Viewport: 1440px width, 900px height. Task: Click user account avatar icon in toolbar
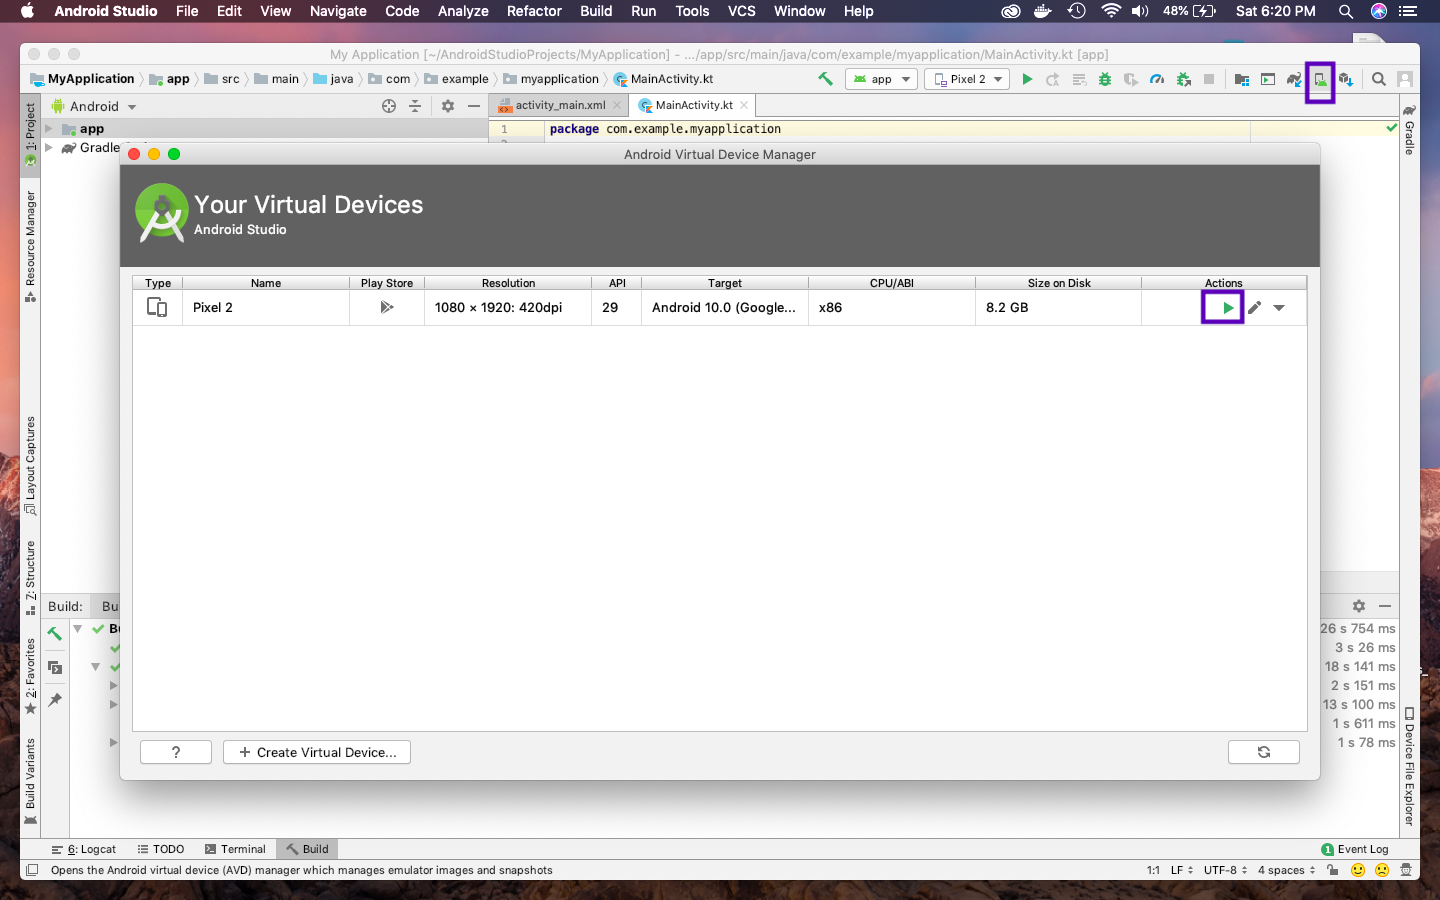coord(1405,79)
